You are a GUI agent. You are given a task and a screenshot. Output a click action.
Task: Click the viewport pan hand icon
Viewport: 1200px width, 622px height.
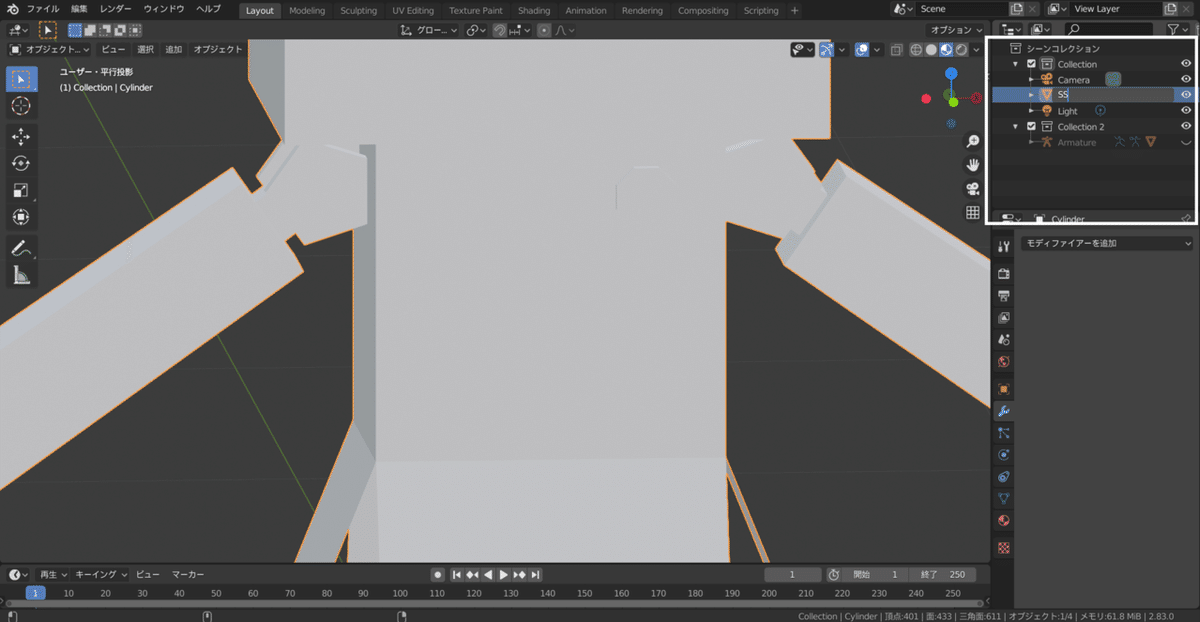pos(972,165)
